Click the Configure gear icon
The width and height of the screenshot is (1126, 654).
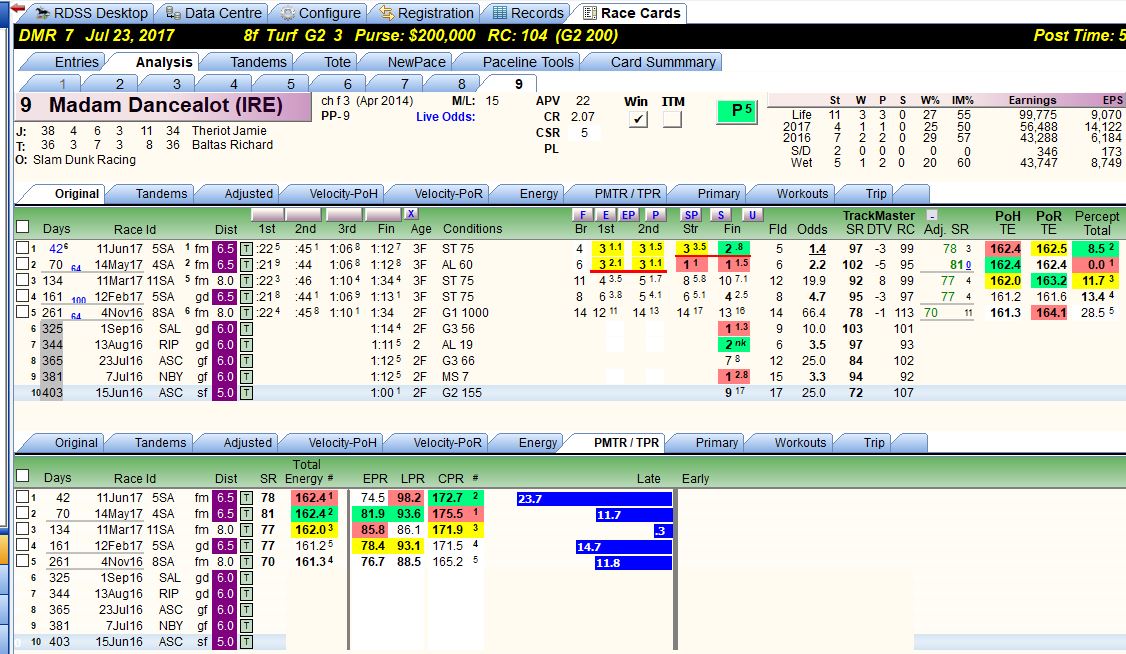point(287,13)
